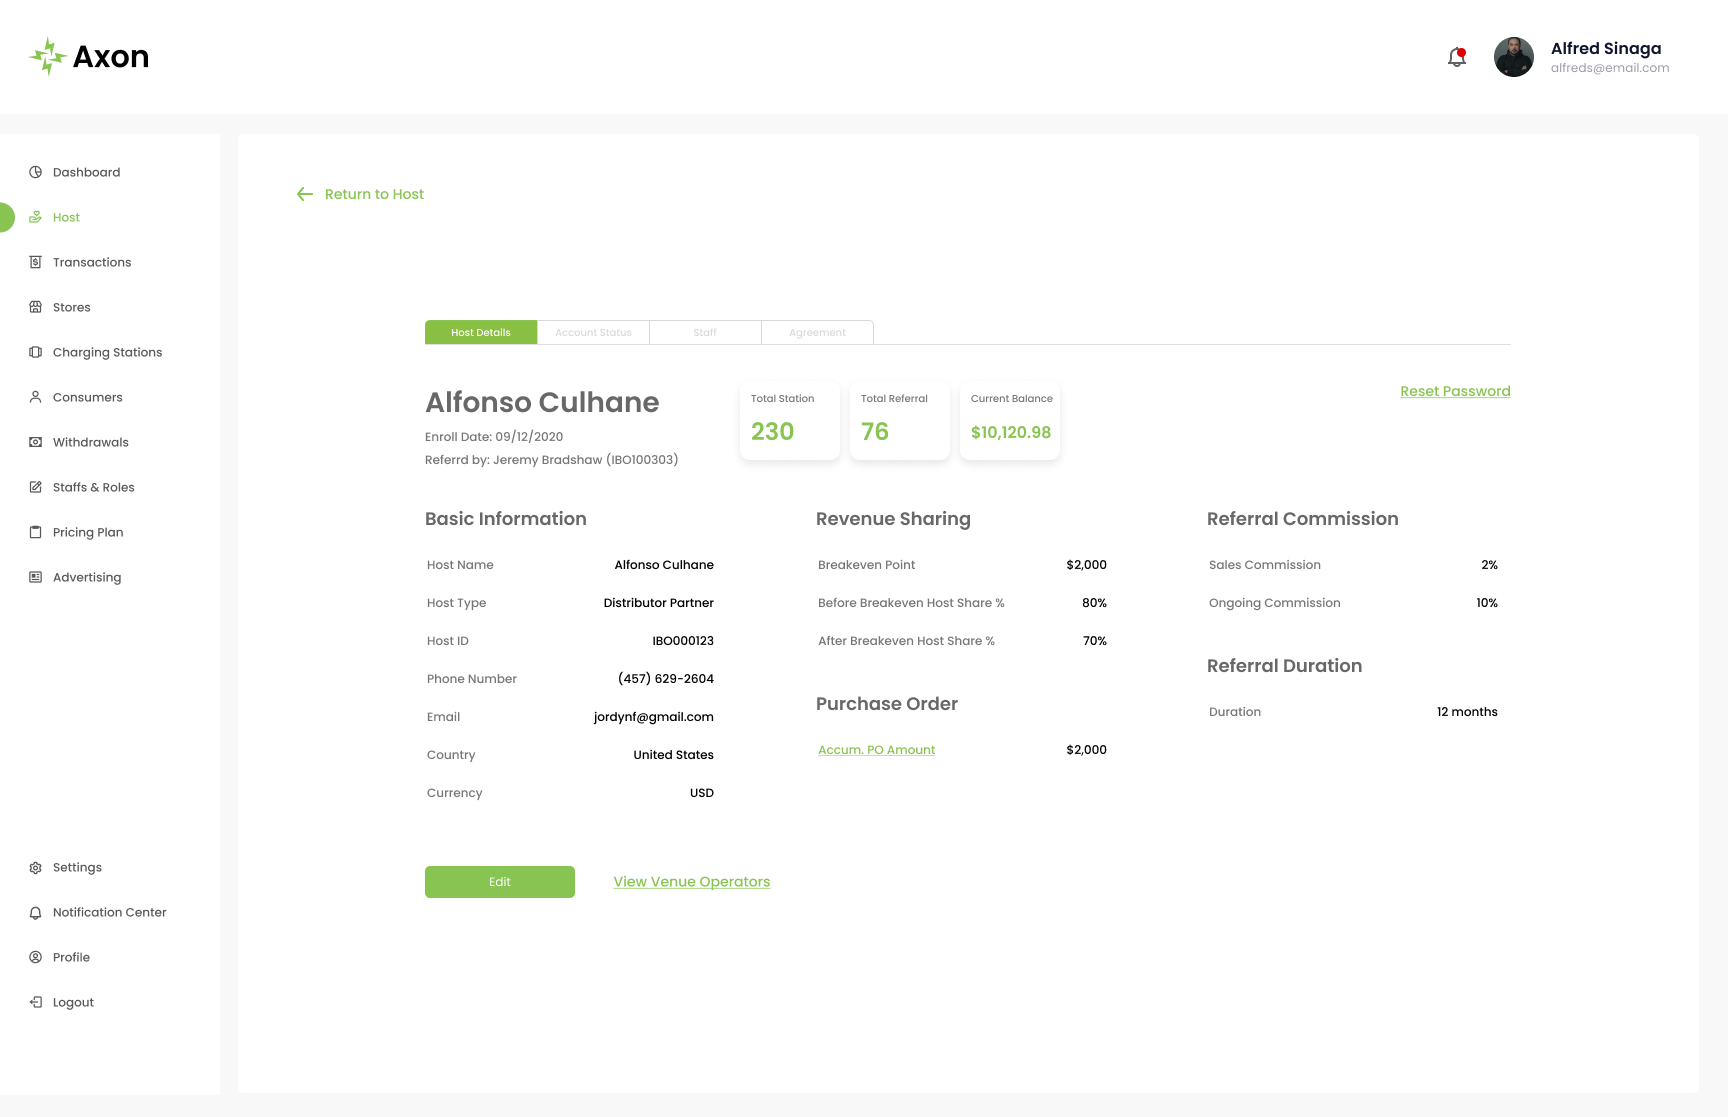
Task: Click the Distributor Partner host type value
Action: coord(659,603)
